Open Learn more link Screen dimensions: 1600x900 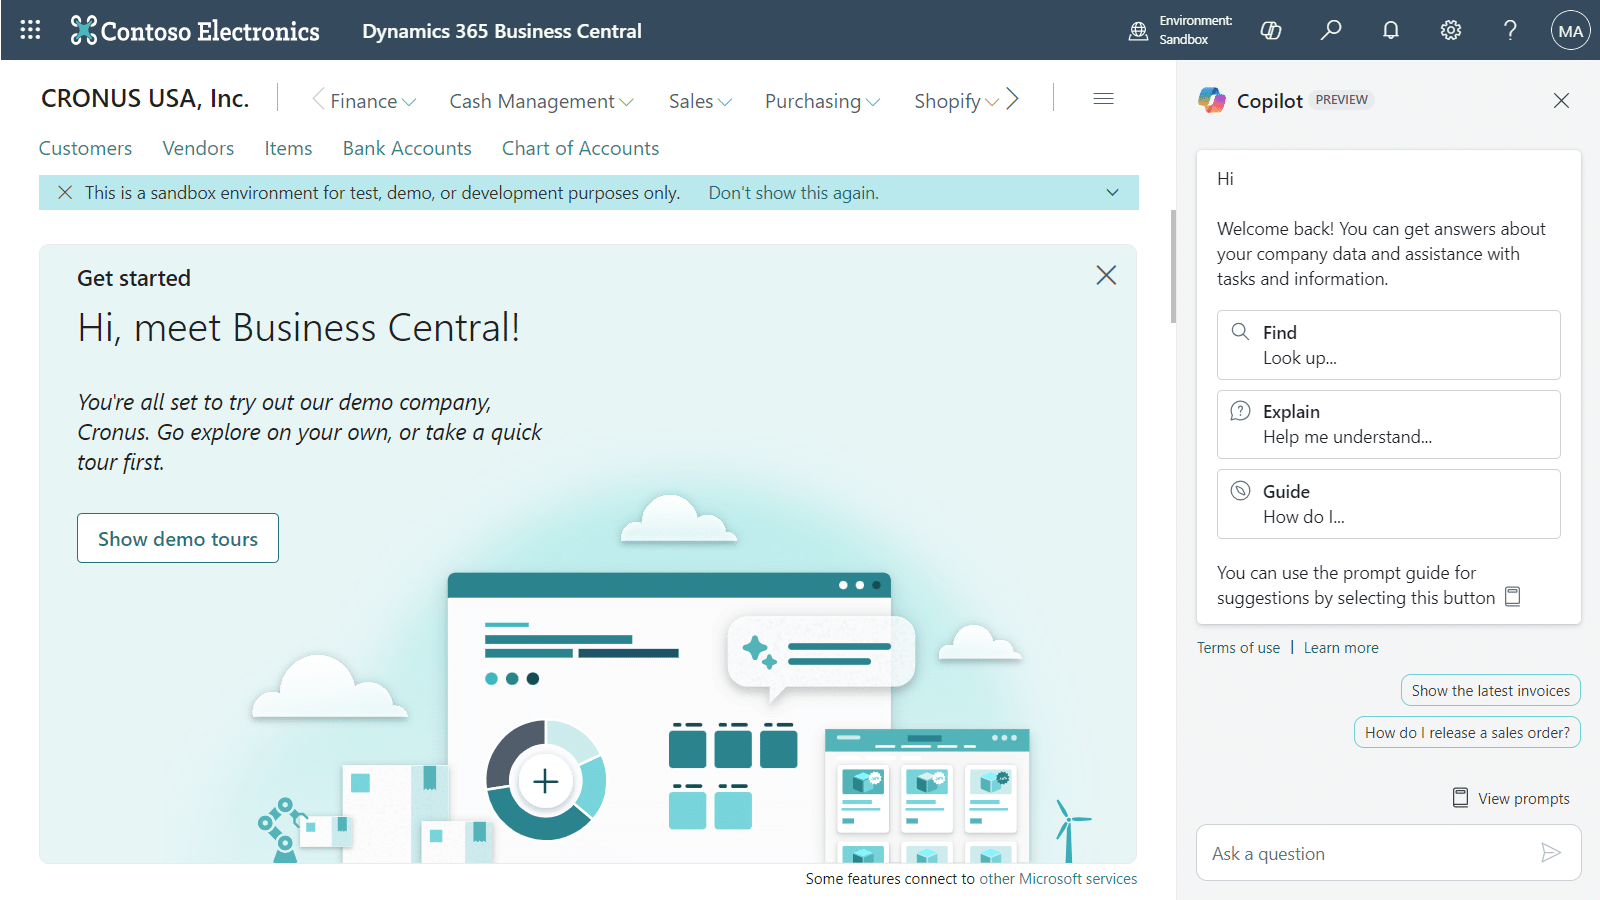point(1341,648)
